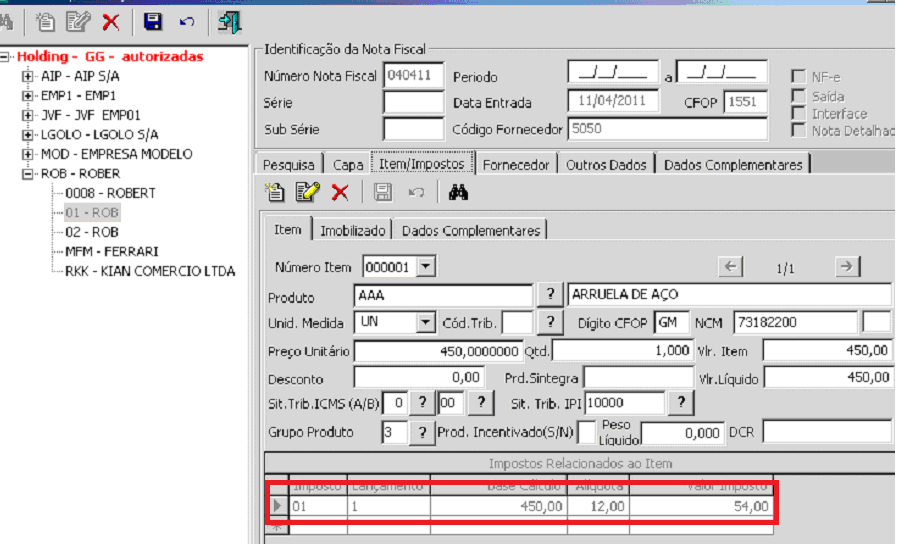Enable the NF-e checkbox
Image resolution: width=897 pixels, height=544 pixels.
(x=799, y=77)
